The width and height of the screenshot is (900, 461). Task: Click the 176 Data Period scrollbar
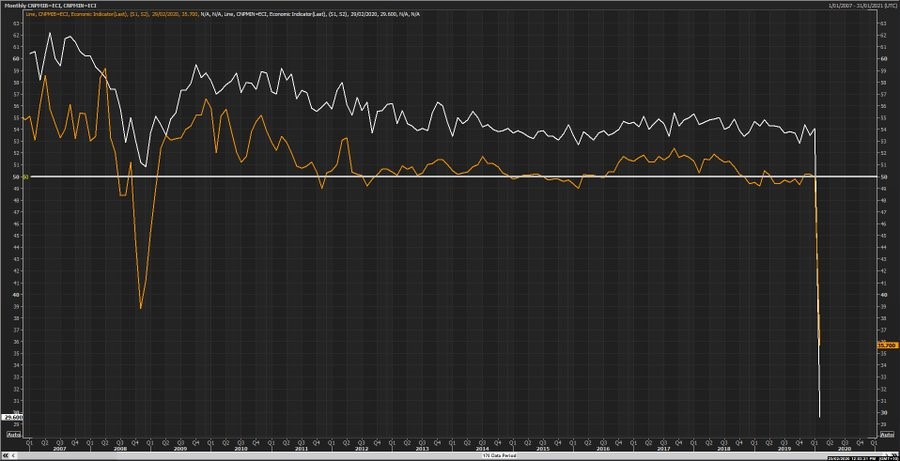[450, 455]
